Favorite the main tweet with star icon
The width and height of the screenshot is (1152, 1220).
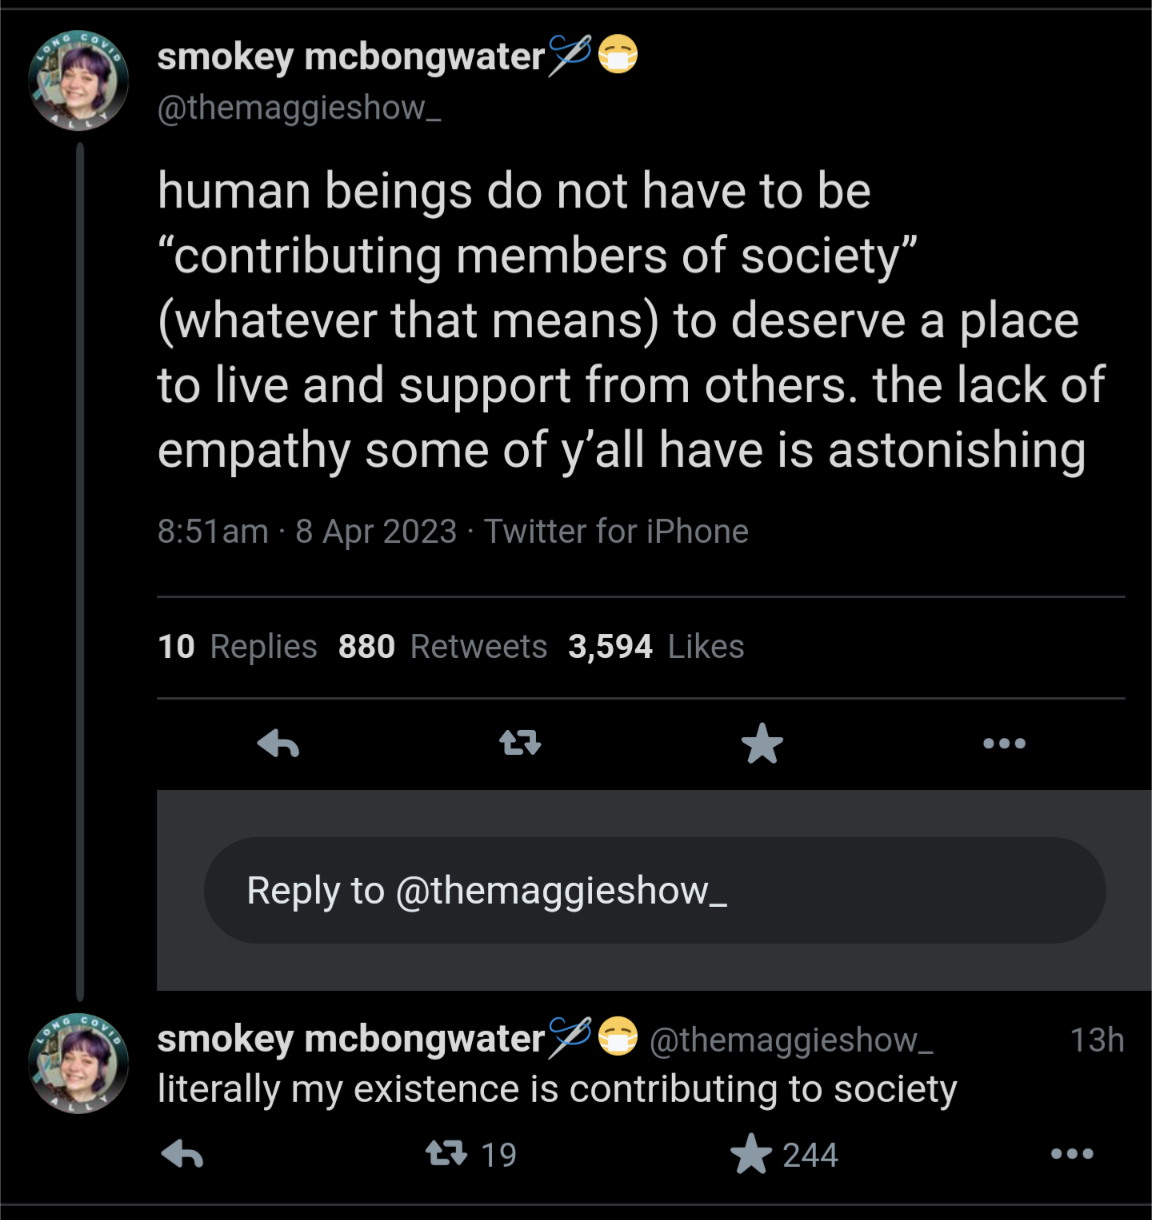click(762, 743)
